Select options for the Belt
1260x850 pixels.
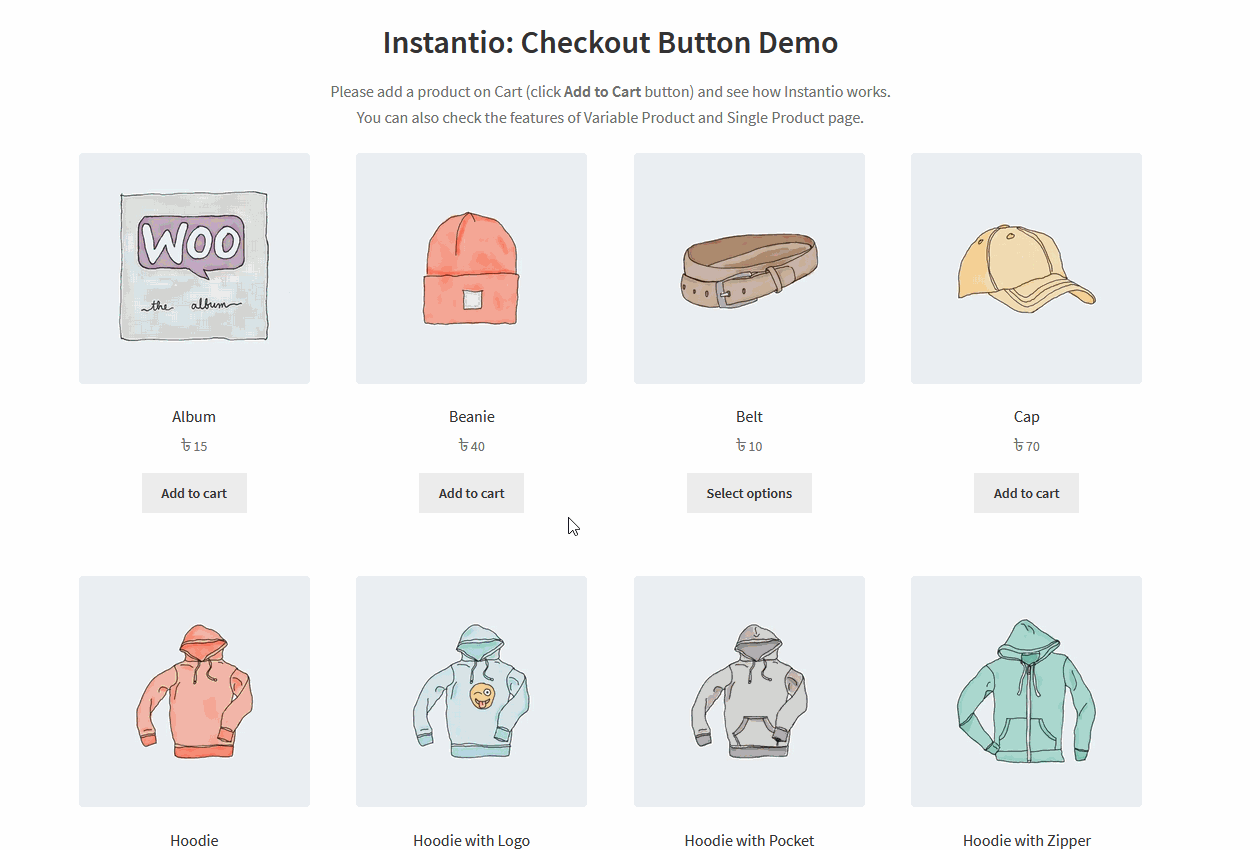749,493
